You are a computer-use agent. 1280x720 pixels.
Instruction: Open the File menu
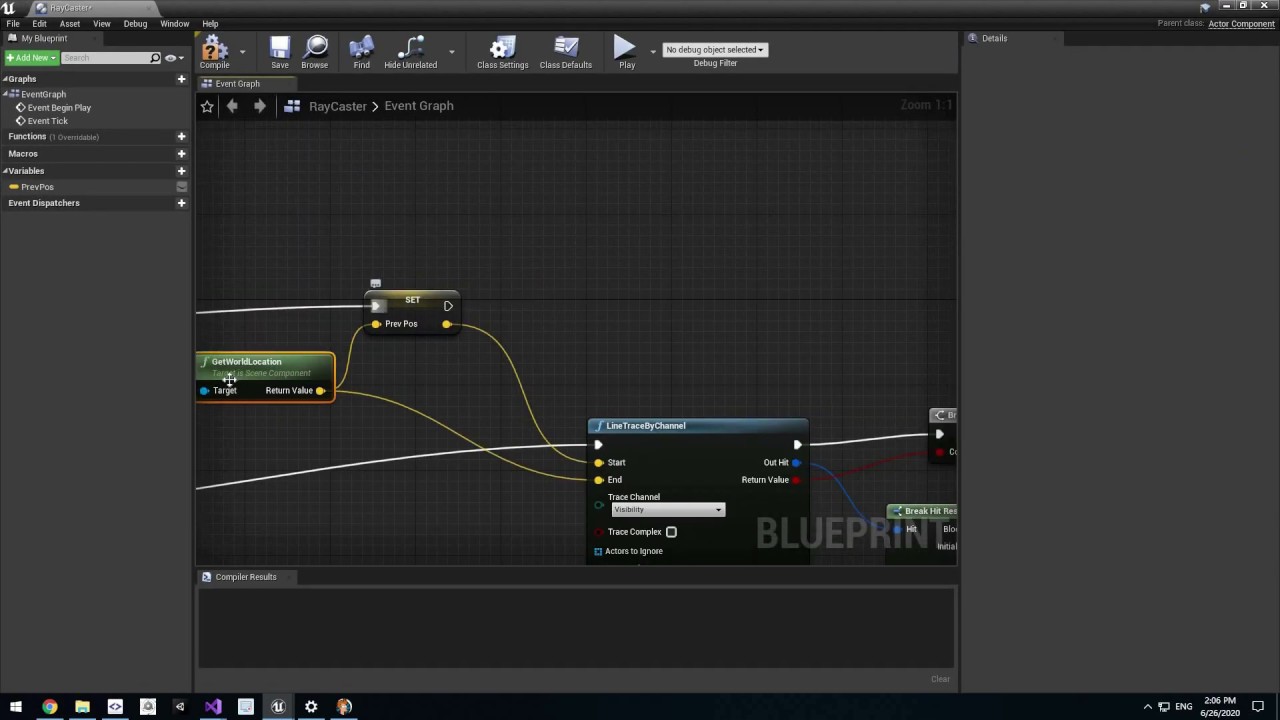[13, 23]
